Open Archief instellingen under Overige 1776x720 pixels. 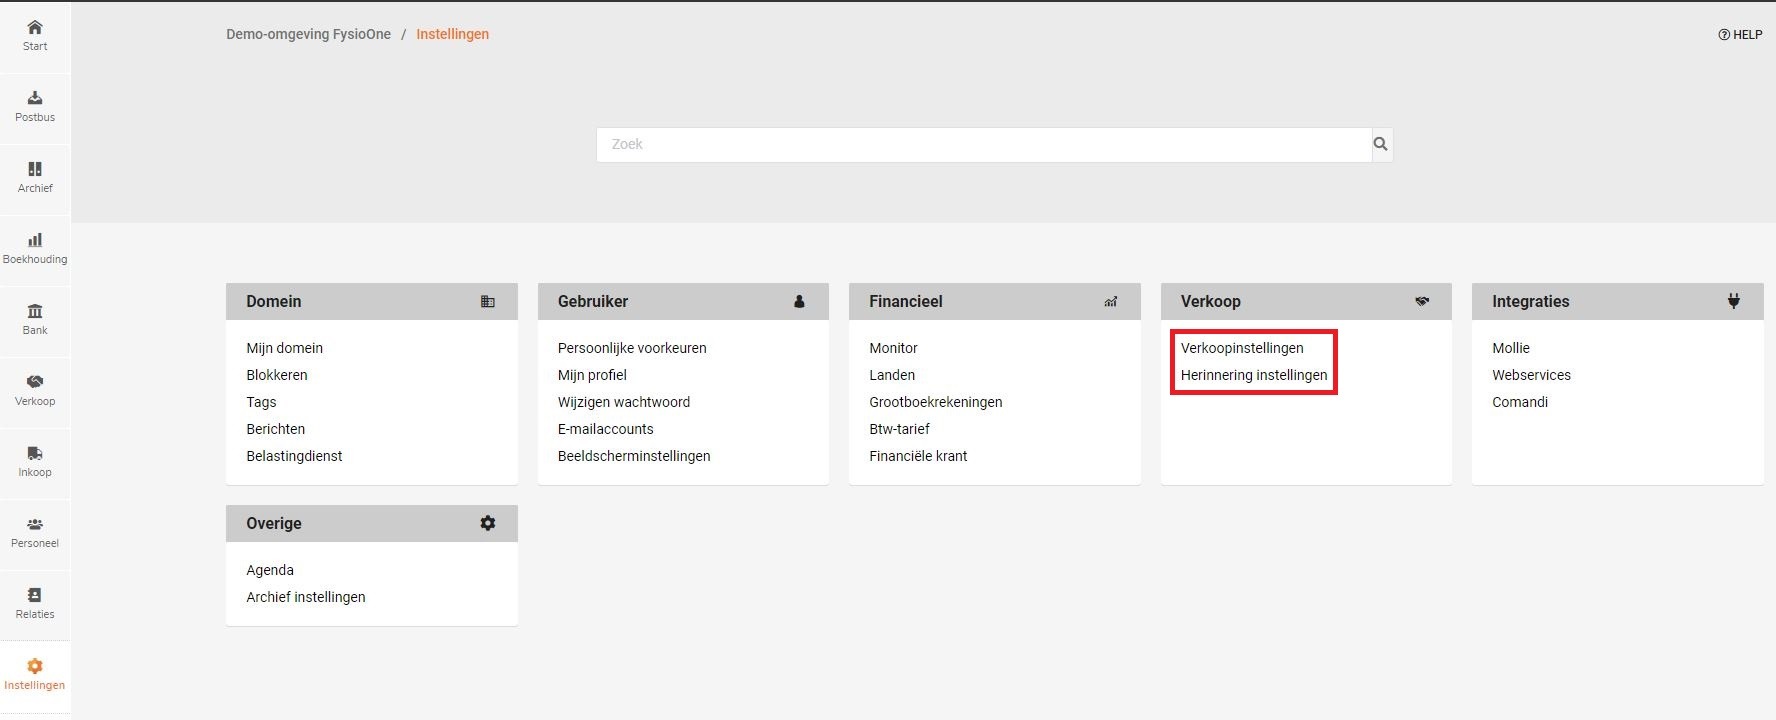pyautogui.click(x=306, y=597)
